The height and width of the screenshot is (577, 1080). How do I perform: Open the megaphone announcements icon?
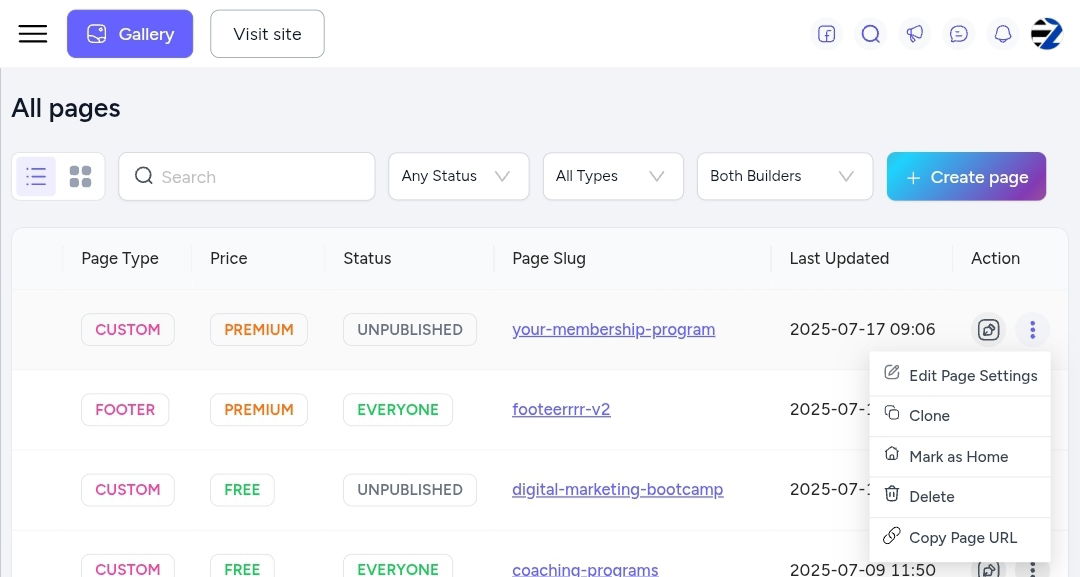915,34
